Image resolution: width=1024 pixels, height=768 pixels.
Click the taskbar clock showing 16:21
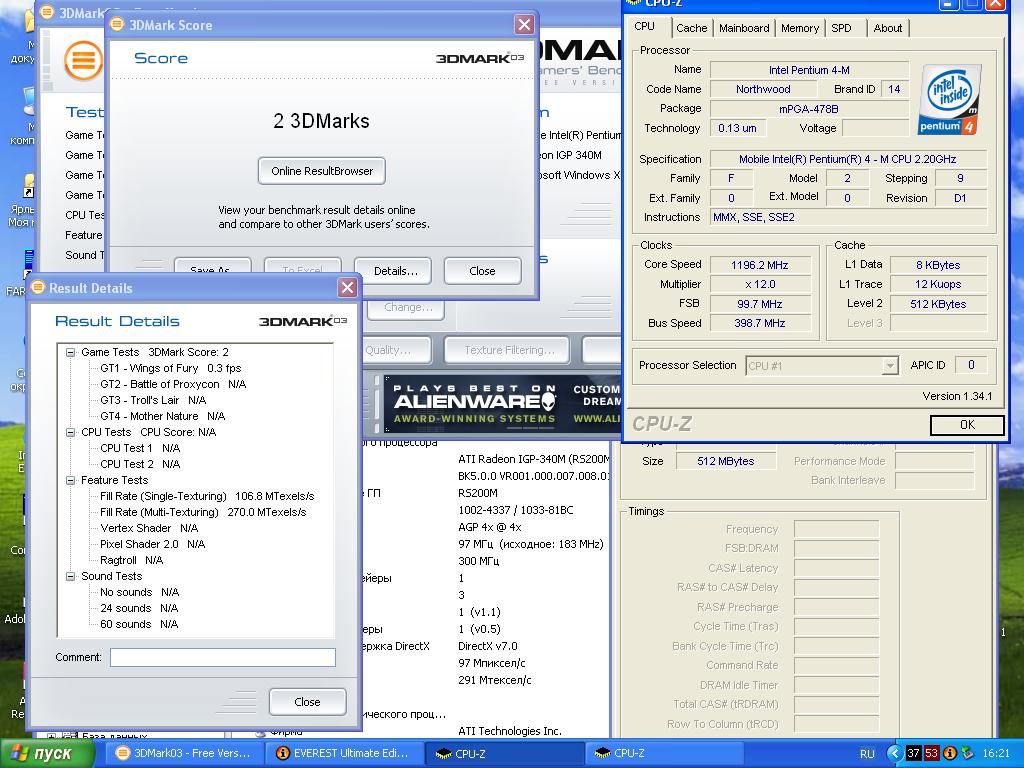click(995, 754)
